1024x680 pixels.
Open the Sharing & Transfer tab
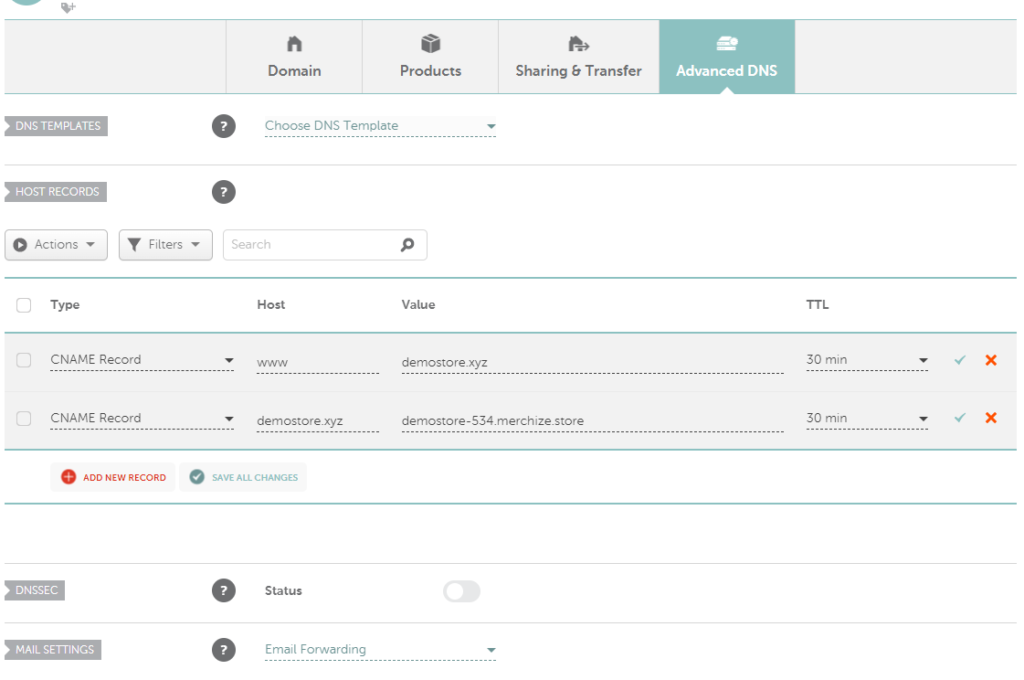click(579, 57)
